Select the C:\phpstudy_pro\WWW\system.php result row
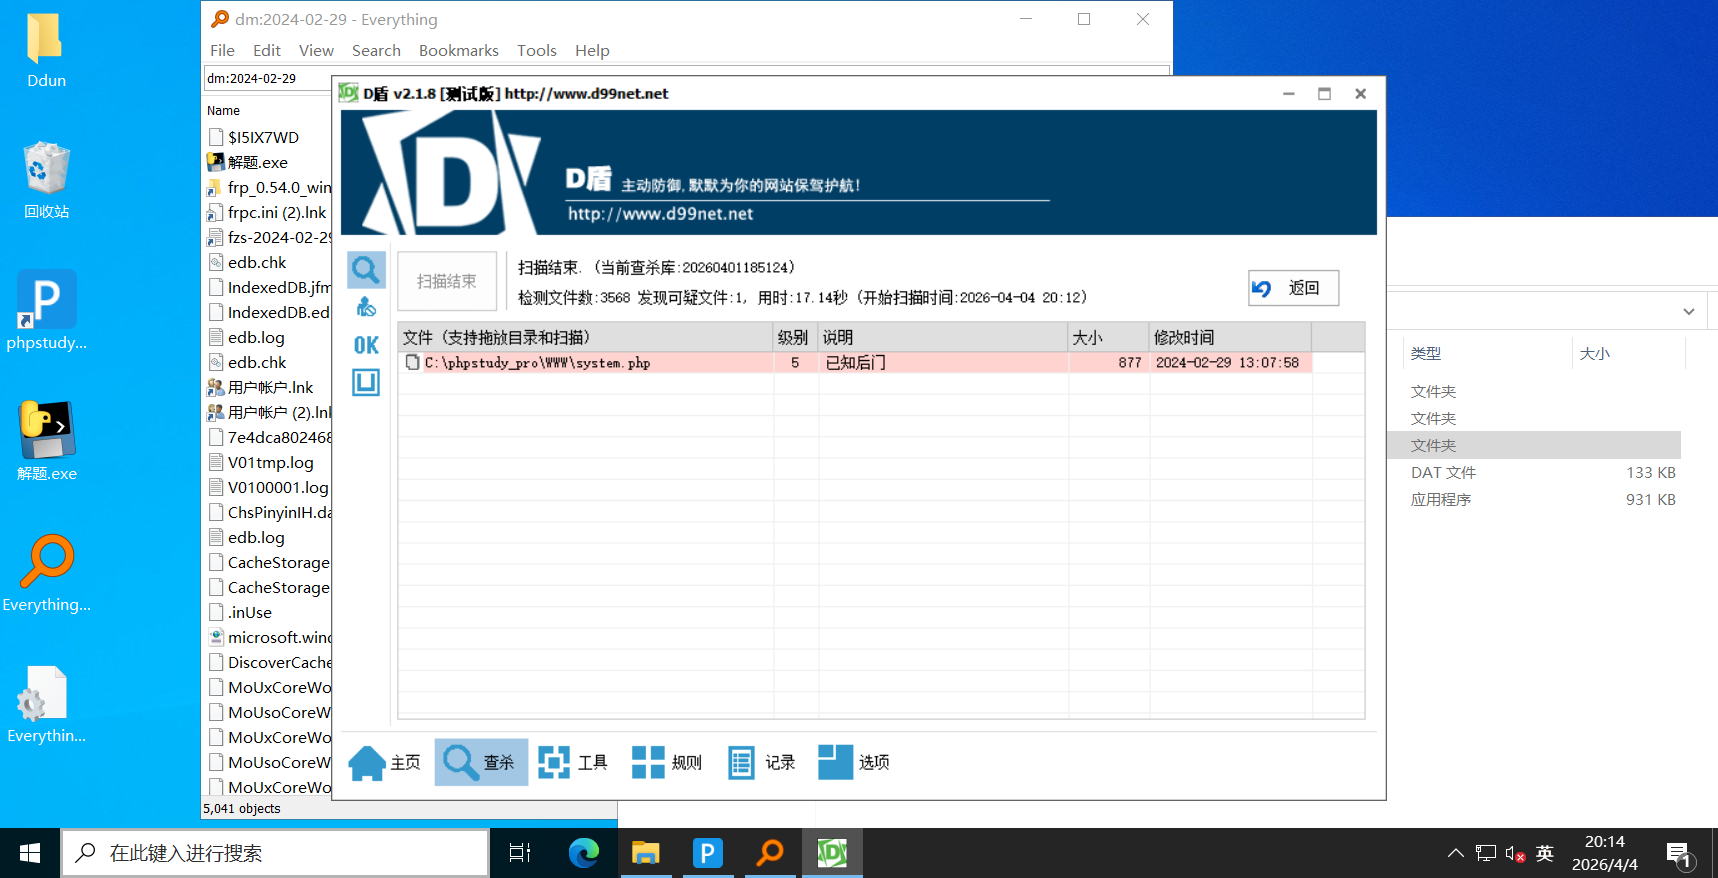 [855, 363]
